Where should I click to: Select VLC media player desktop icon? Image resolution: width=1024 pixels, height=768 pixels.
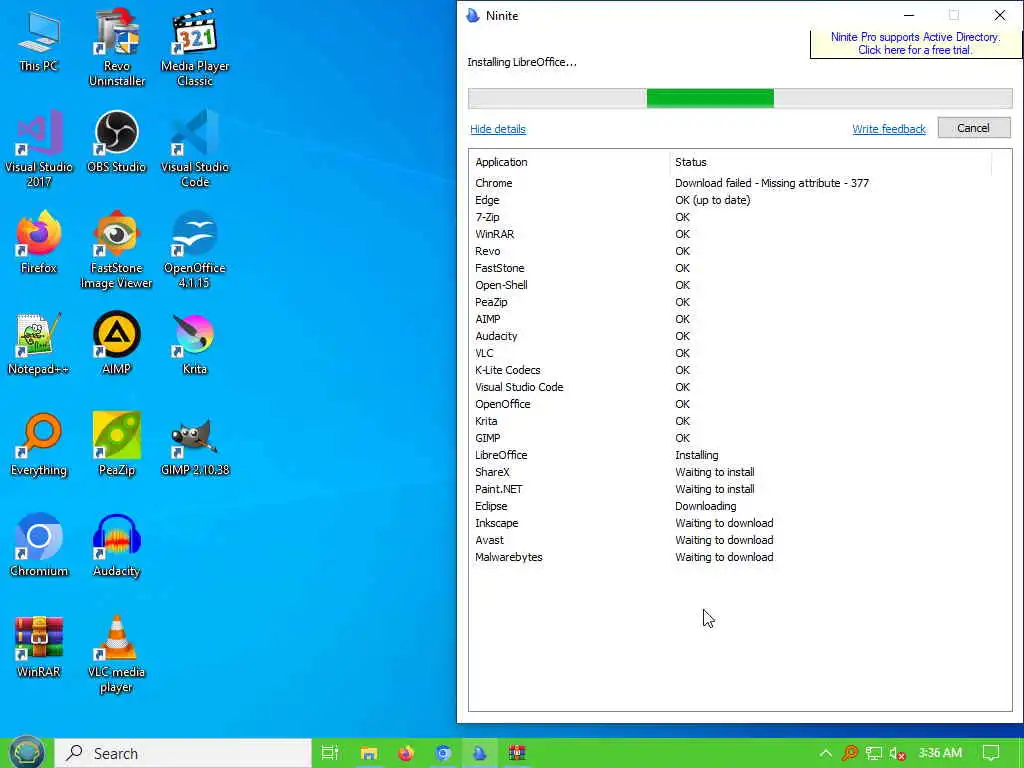117,654
